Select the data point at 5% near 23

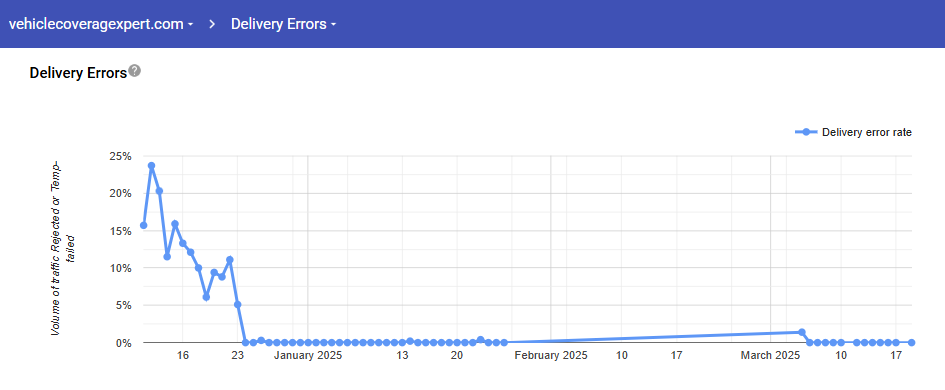(237, 304)
